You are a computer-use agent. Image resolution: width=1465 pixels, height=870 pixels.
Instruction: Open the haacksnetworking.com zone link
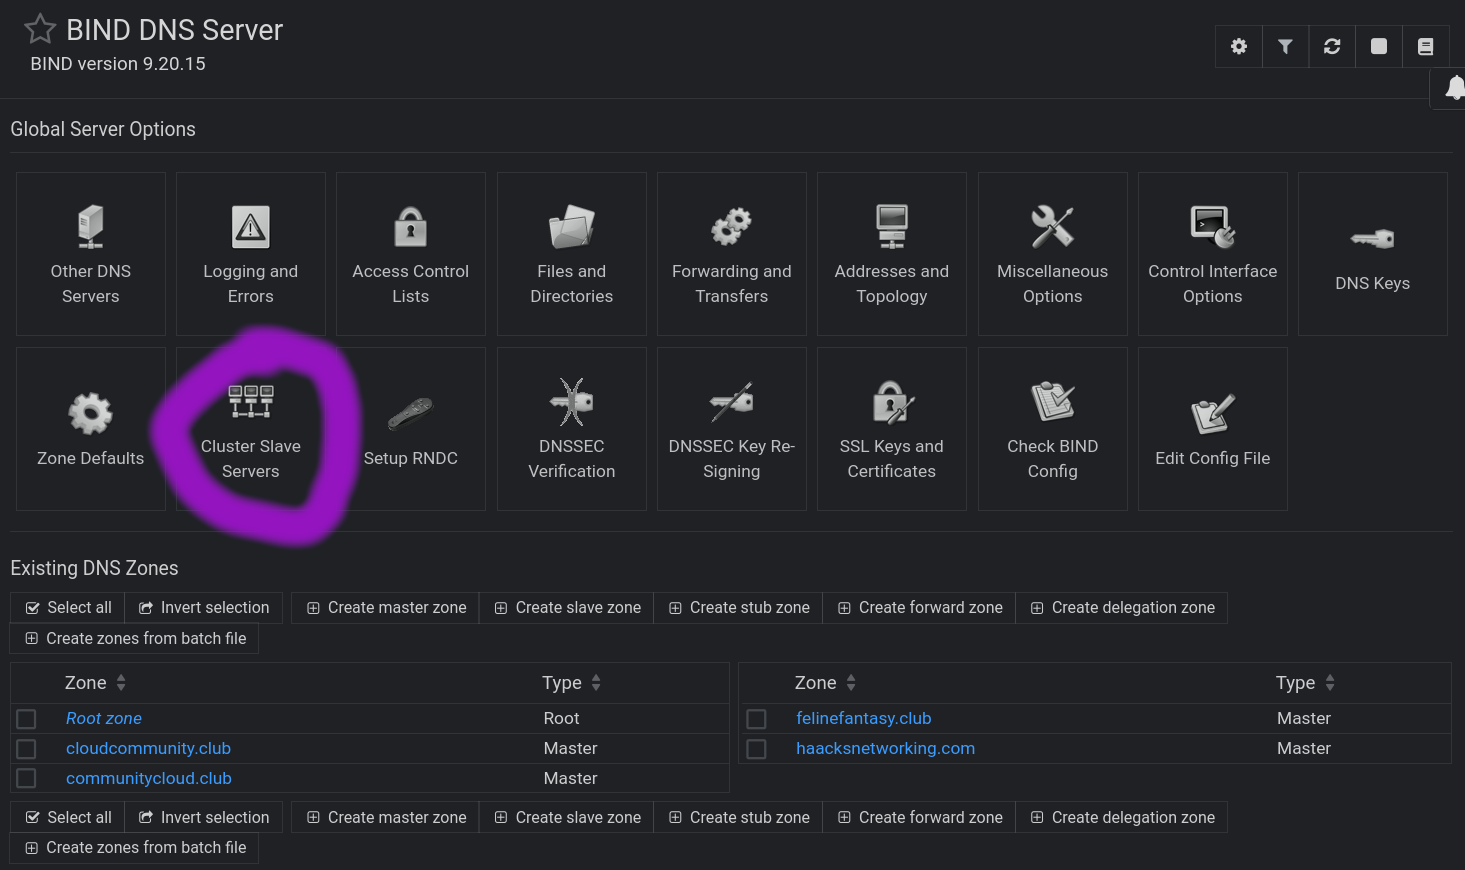coord(885,748)
